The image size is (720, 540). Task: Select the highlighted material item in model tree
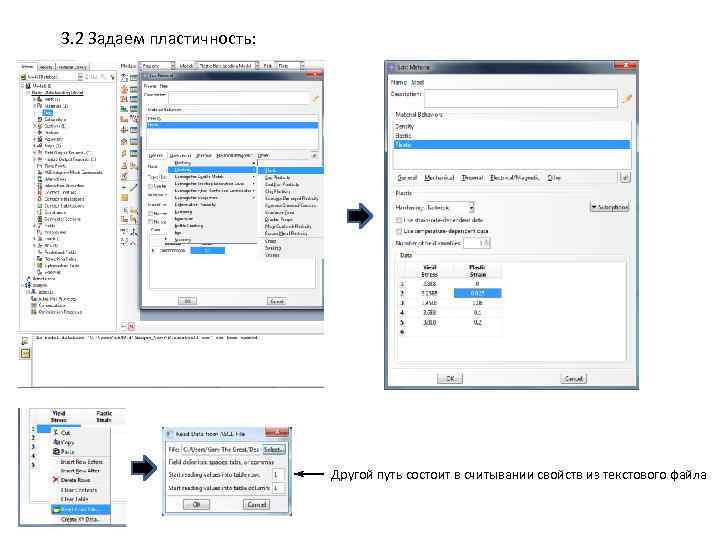[x=48, y=112]
